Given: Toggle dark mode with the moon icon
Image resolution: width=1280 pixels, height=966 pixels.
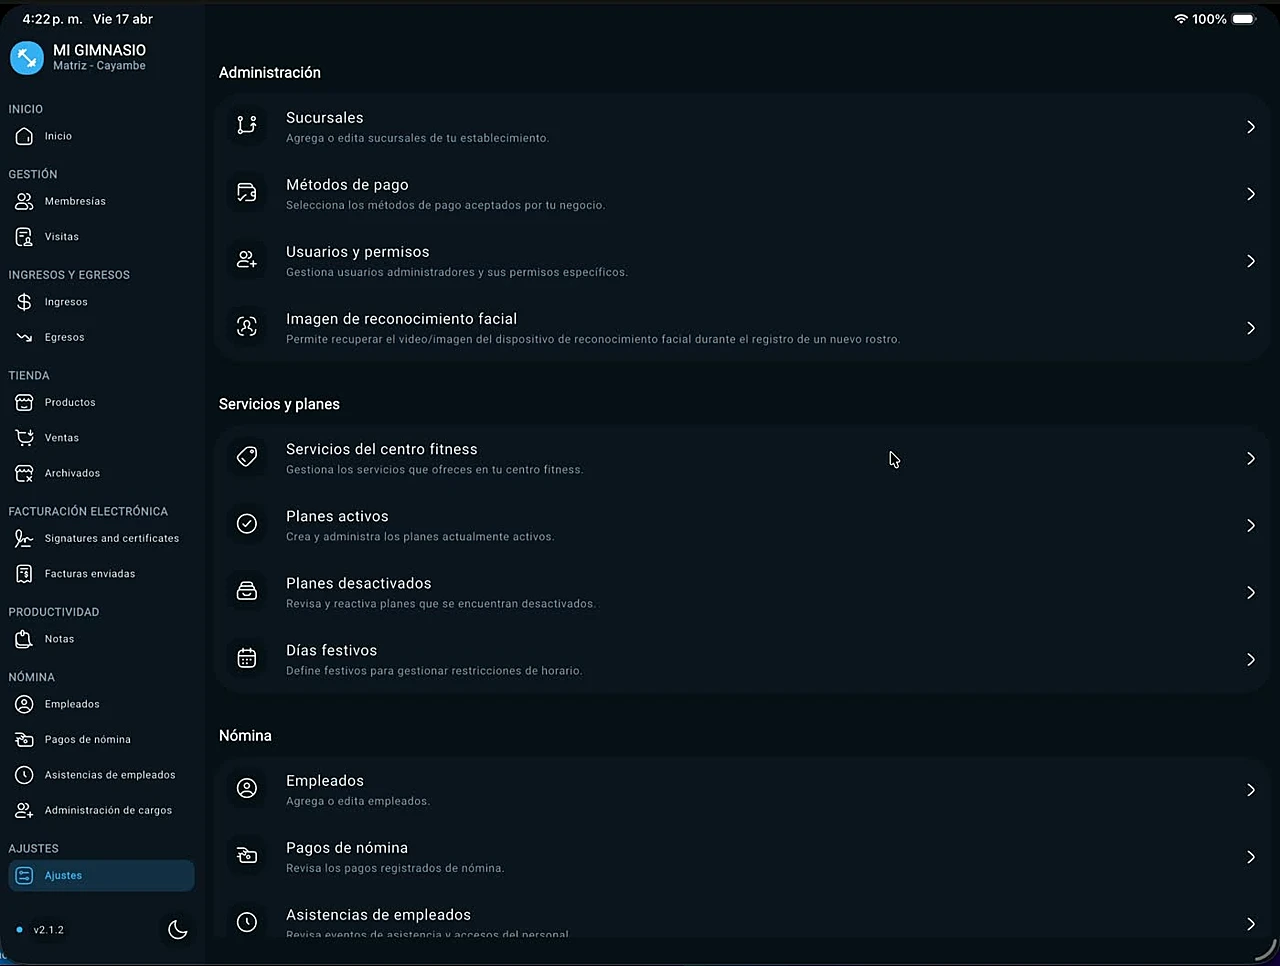Looking at the screenshot, I should click(177, 930).
